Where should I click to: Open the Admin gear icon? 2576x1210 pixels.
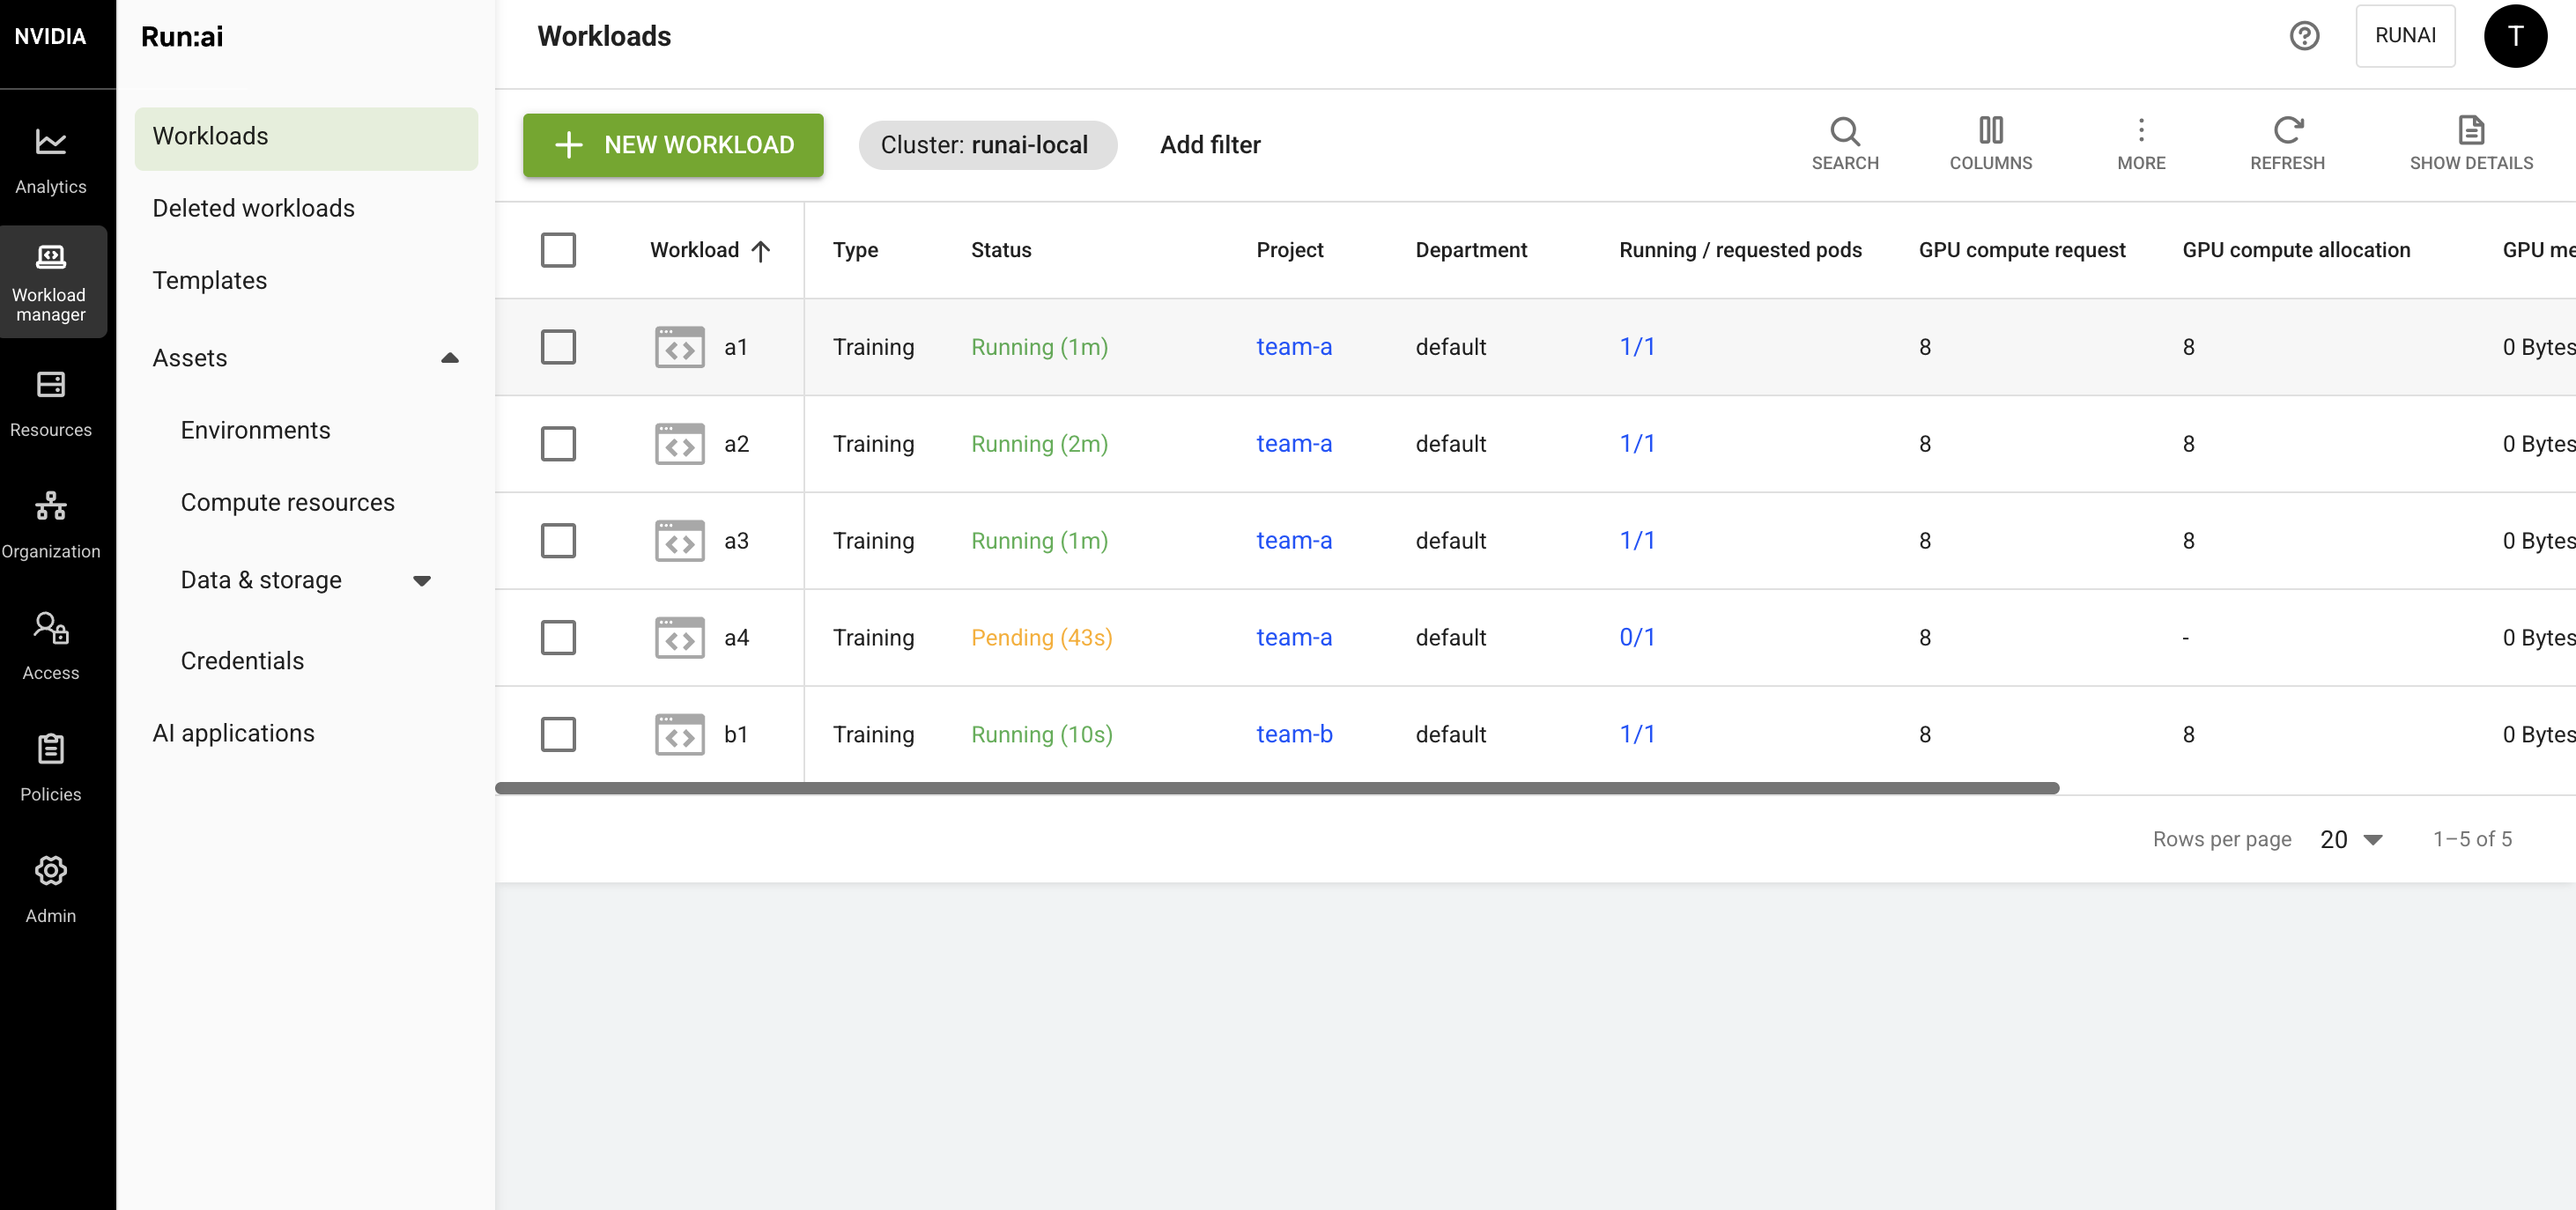50,870
